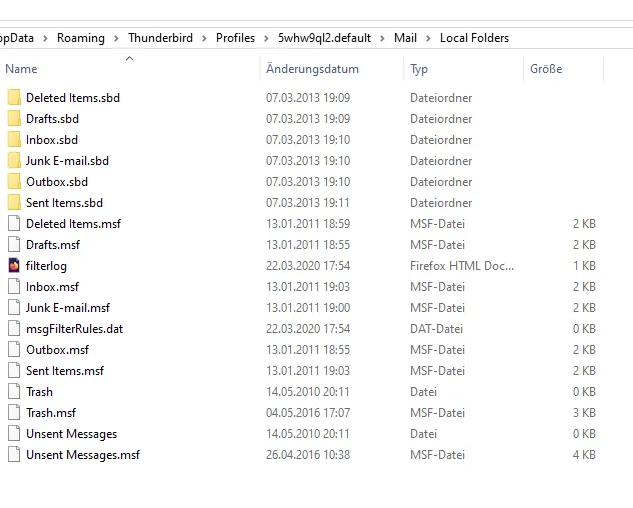
Task: Click the Unsent Messages file icon
Action: (x=14, y=434)
